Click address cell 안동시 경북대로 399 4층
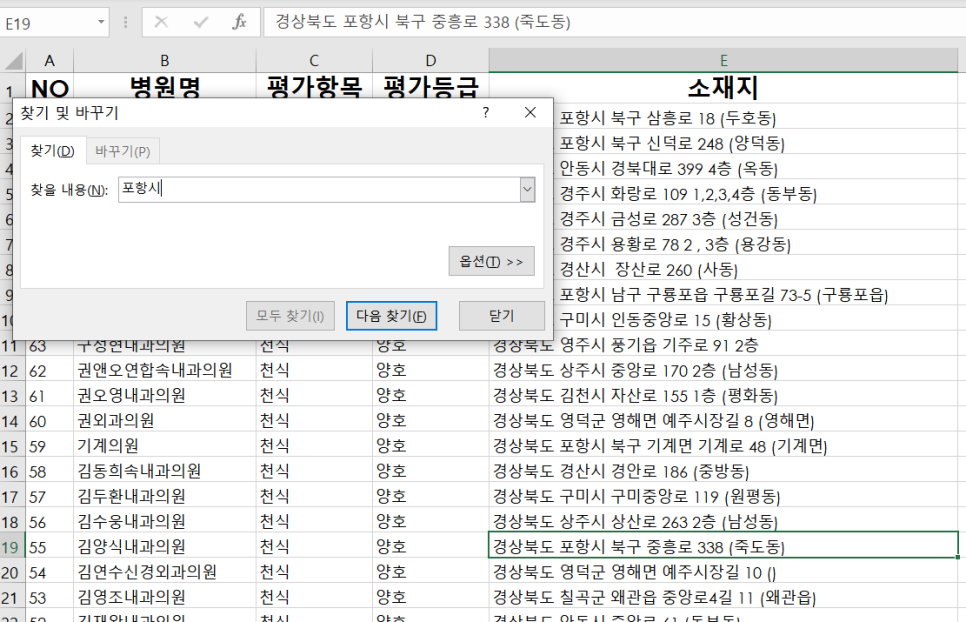This screenshot has height=622, width=966. point(755,169)
